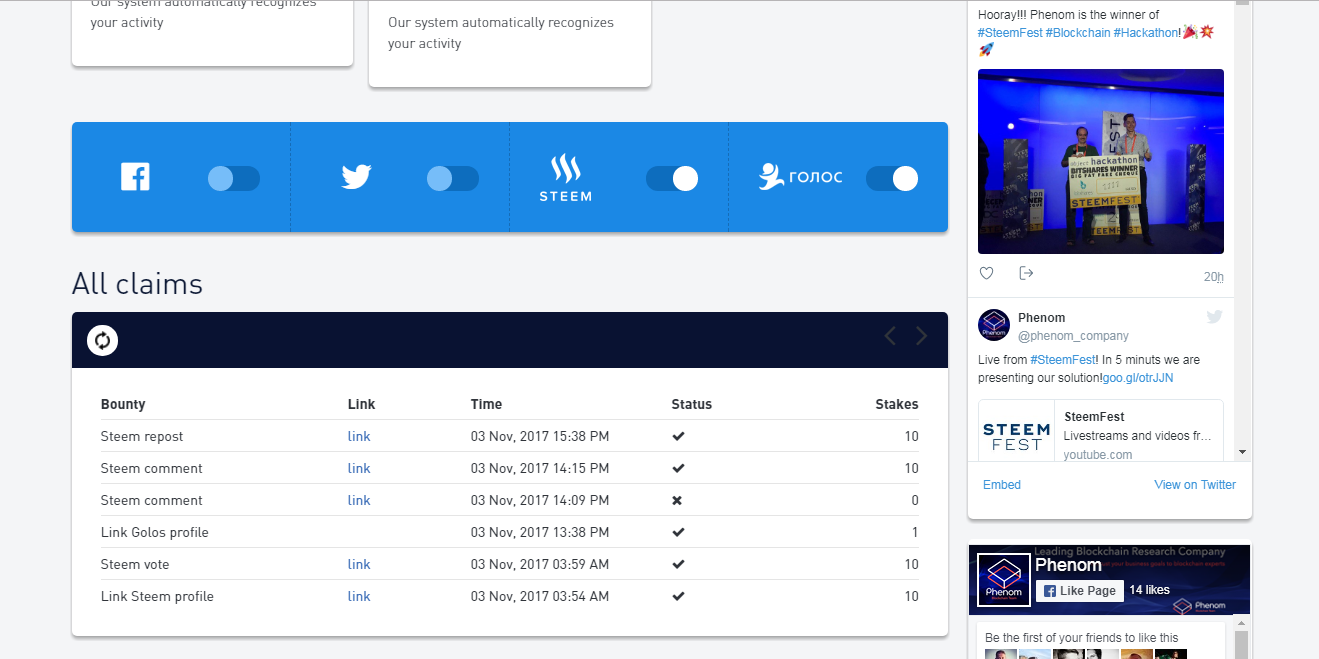
Task: Go to previous claims page arrow
Action: click(890, 336)
